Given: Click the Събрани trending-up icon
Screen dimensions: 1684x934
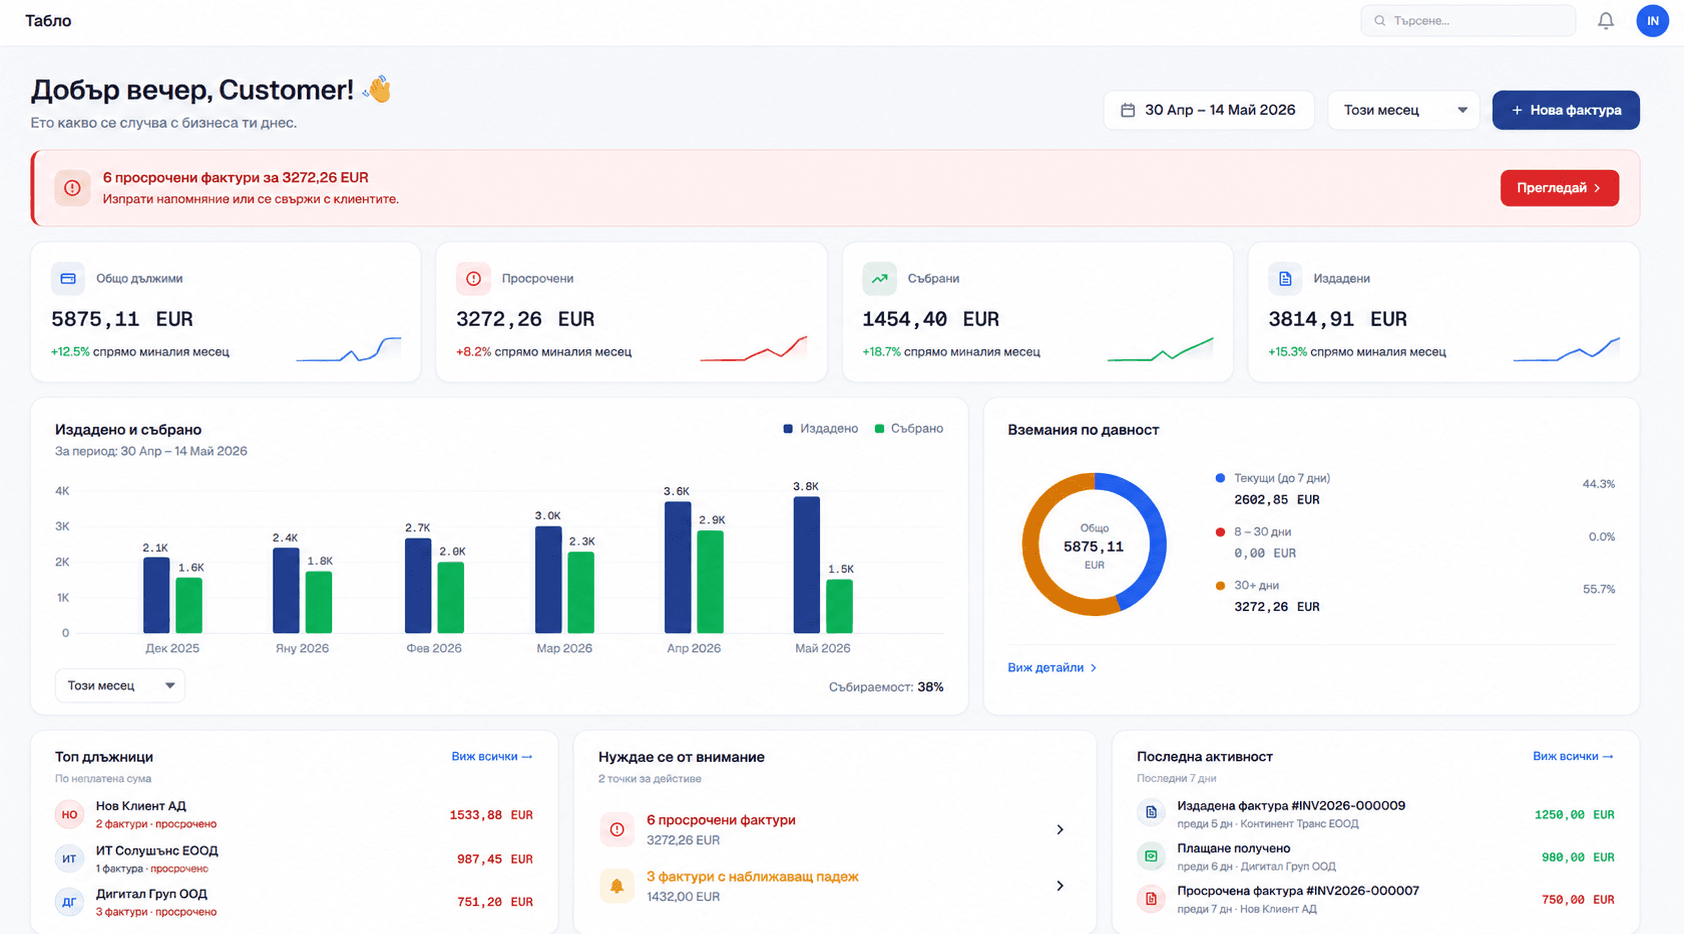Looking at the screenshot, I should click(879, 278).
